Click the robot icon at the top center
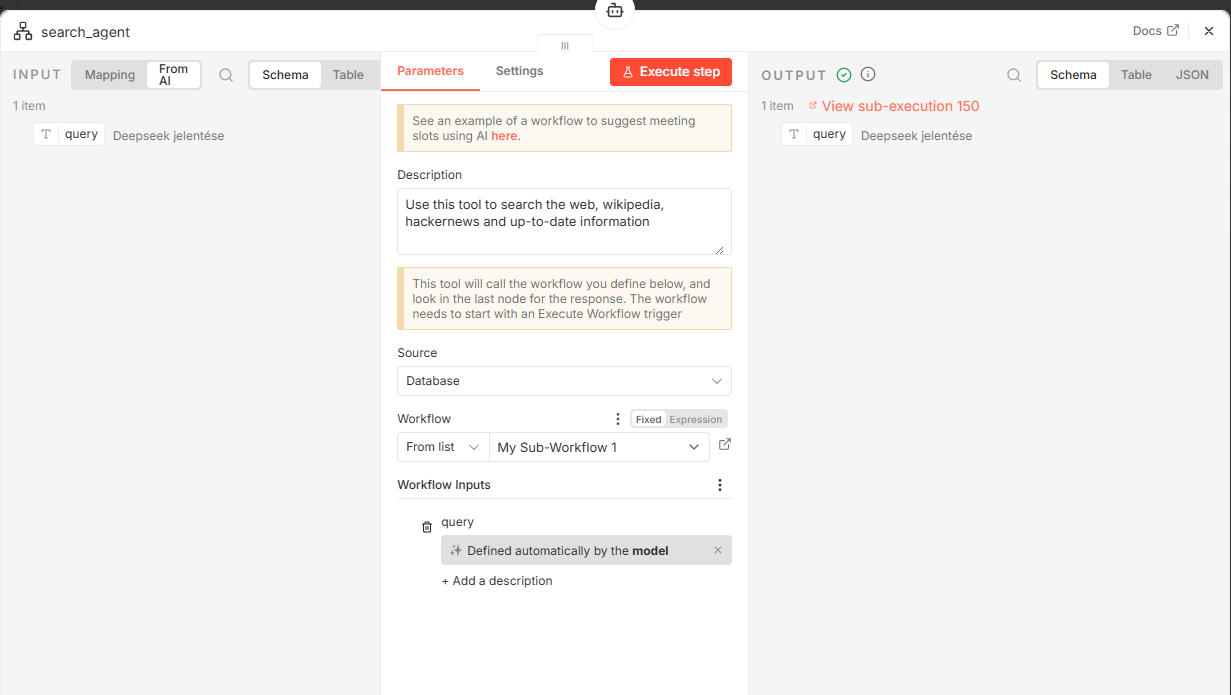This screenshot has height=695, width=1231. [615, 11]
